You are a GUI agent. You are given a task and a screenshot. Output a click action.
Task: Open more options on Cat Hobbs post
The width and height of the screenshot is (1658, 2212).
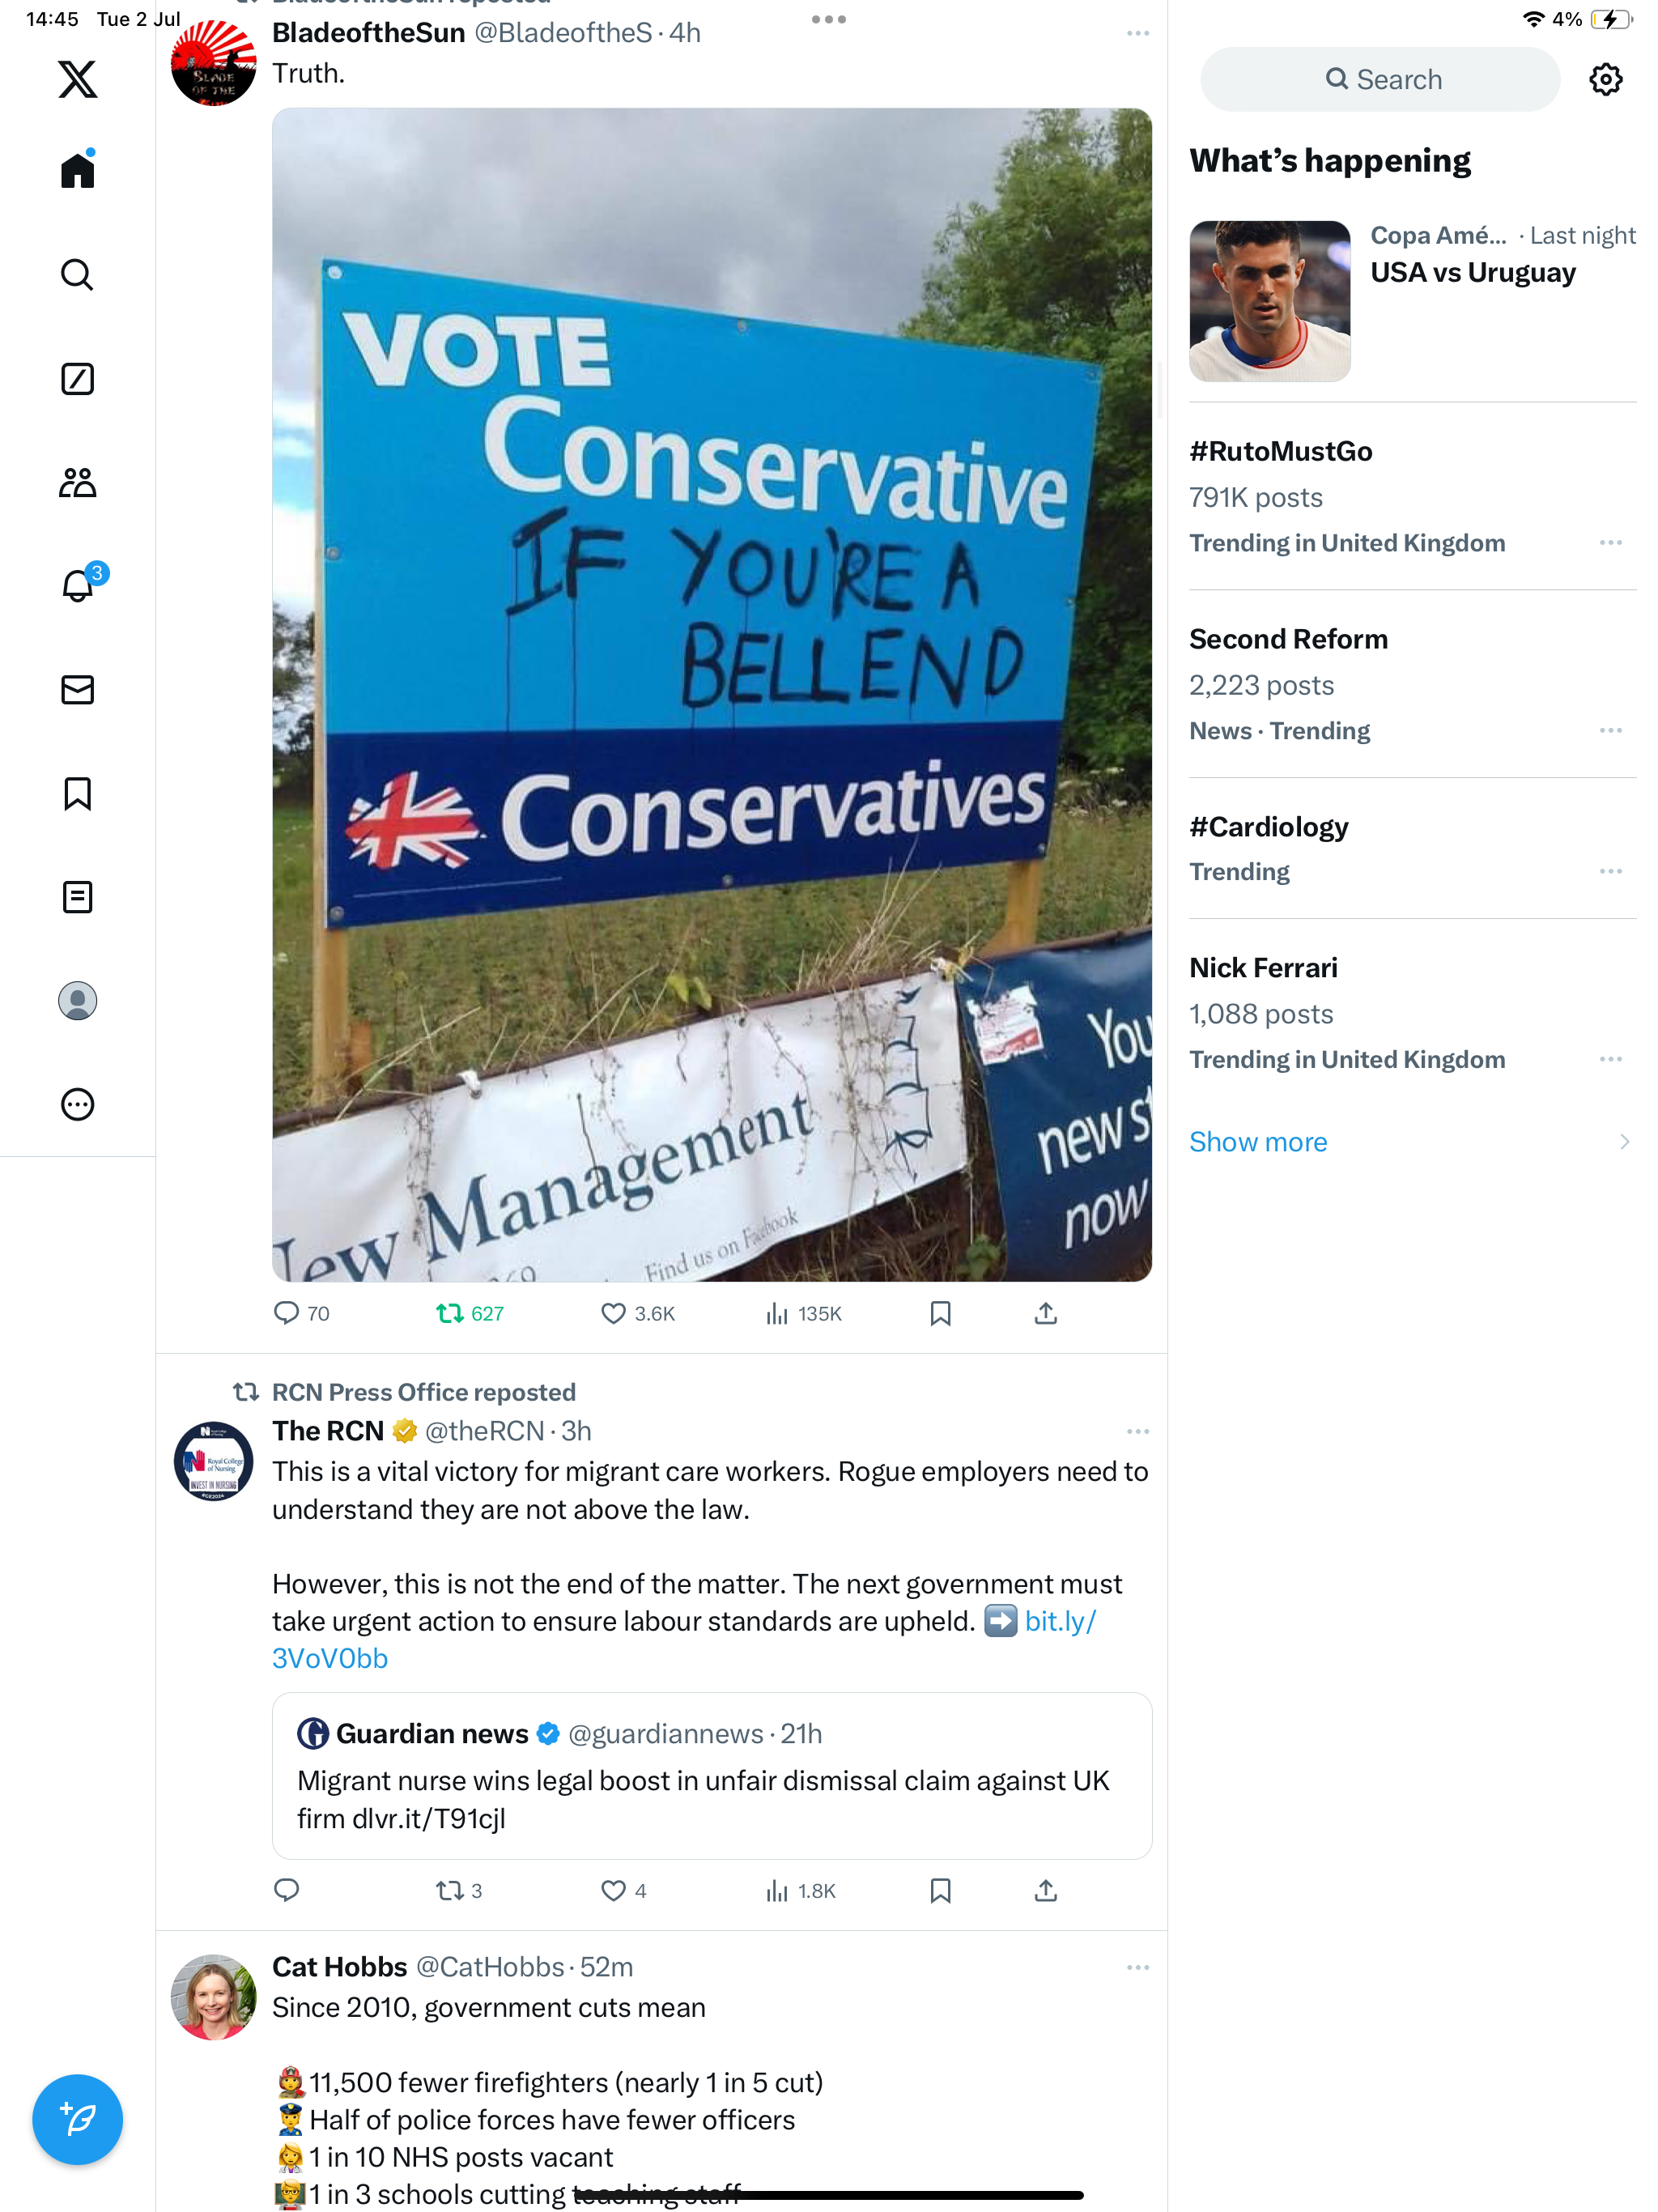pos(1137,1967)
